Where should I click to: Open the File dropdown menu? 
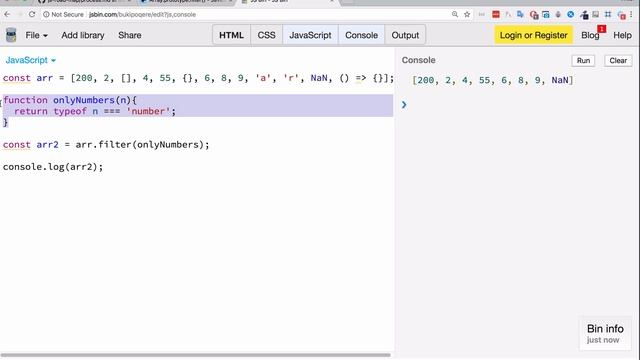[x=36, y=36]
